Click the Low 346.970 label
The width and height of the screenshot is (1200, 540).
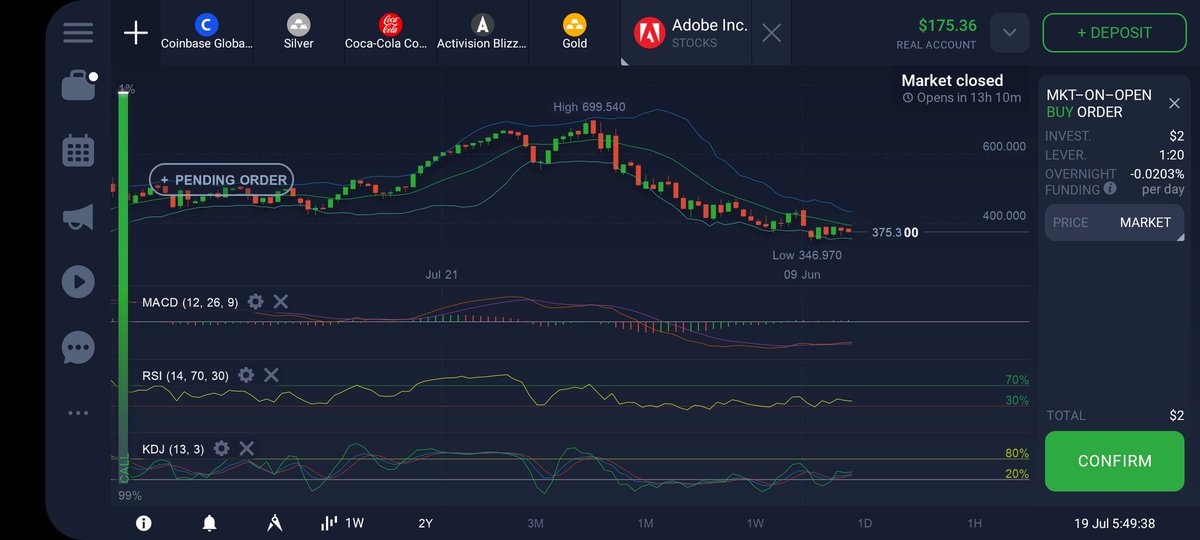pyautogui.click(x=807, y=255)
